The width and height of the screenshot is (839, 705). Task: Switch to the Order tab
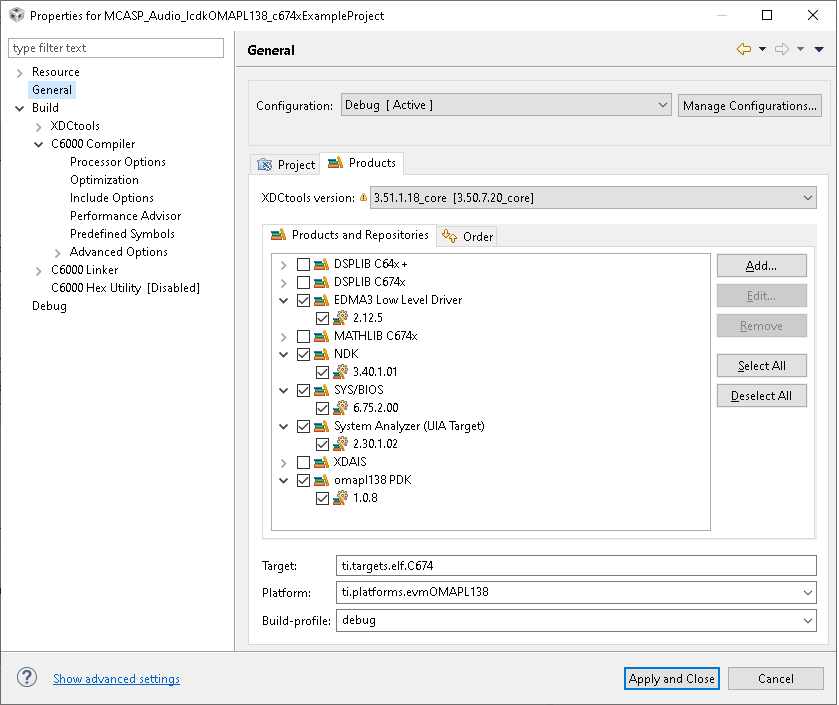point(467,236)
